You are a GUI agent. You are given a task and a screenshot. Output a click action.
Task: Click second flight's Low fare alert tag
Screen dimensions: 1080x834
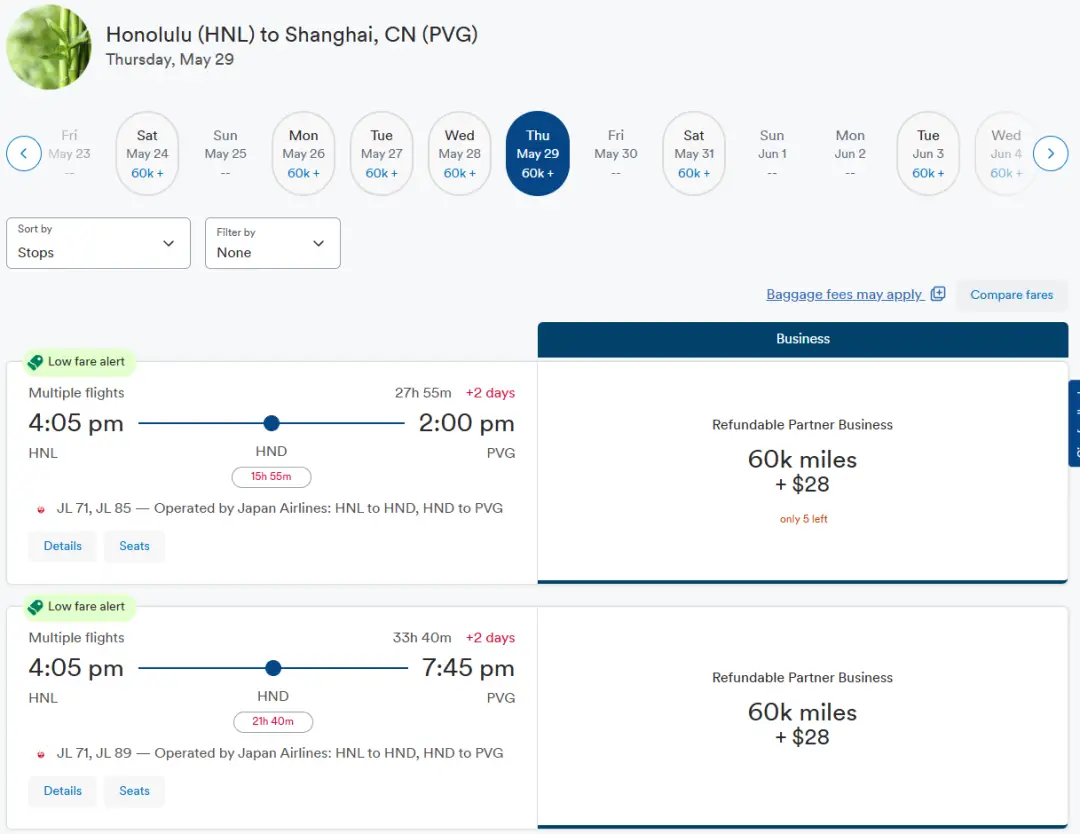tap(78, 607)
